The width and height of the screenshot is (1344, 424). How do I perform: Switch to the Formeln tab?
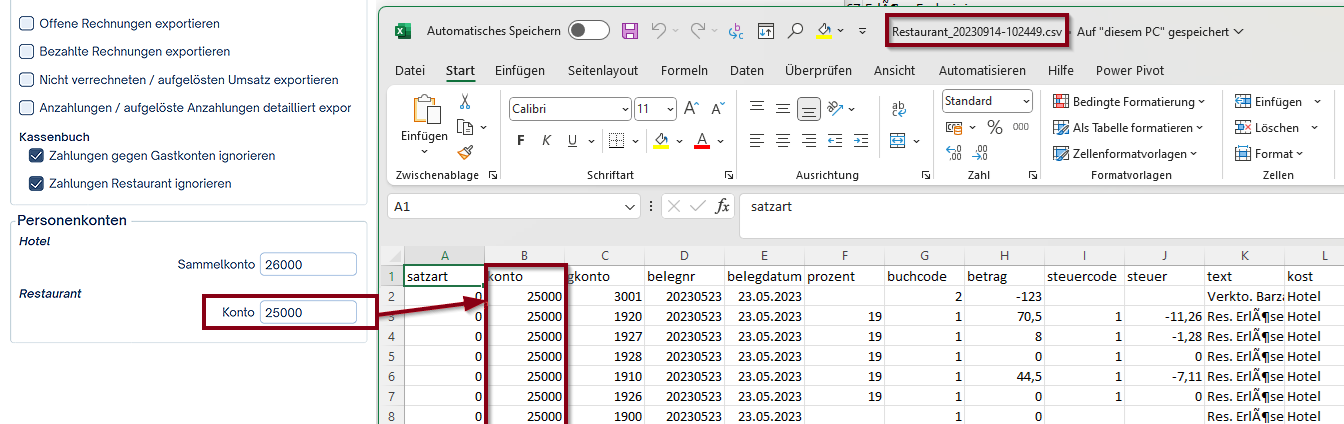click(x=684, y=70)
